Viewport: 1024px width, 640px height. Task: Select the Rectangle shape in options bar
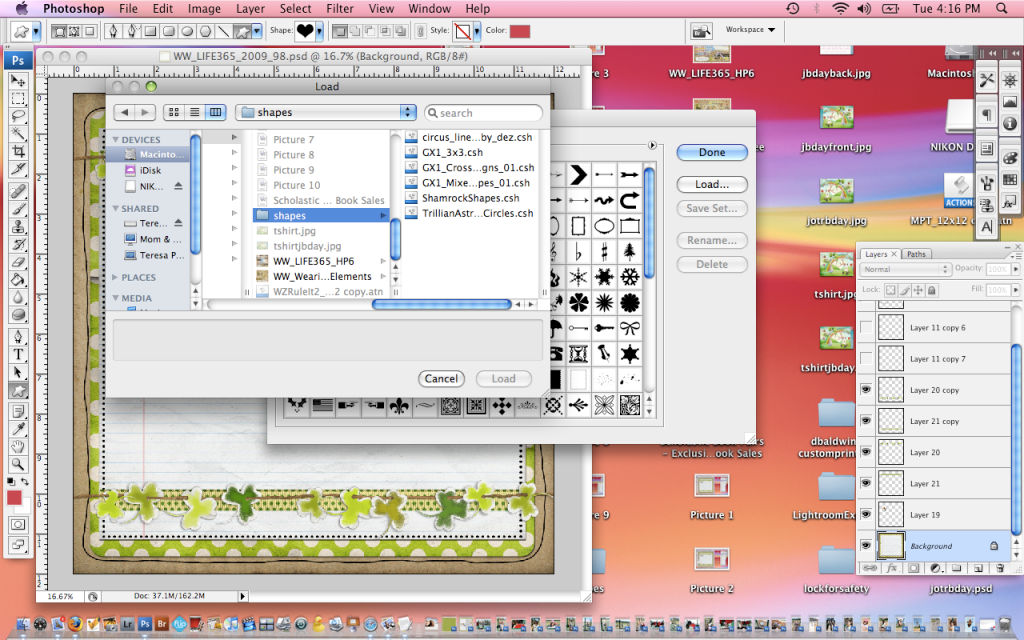coord(150,31)
